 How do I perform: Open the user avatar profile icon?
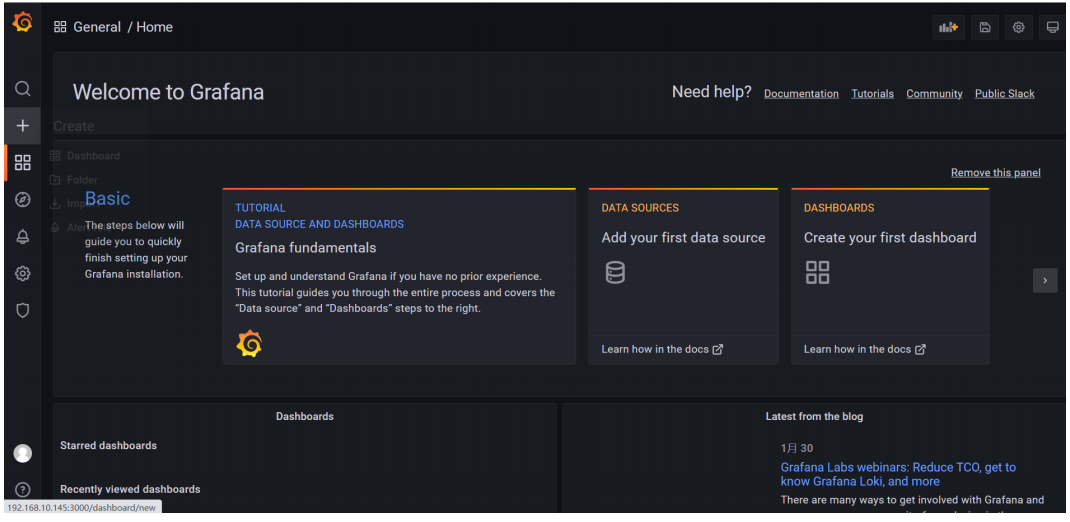tap(23, 453)
